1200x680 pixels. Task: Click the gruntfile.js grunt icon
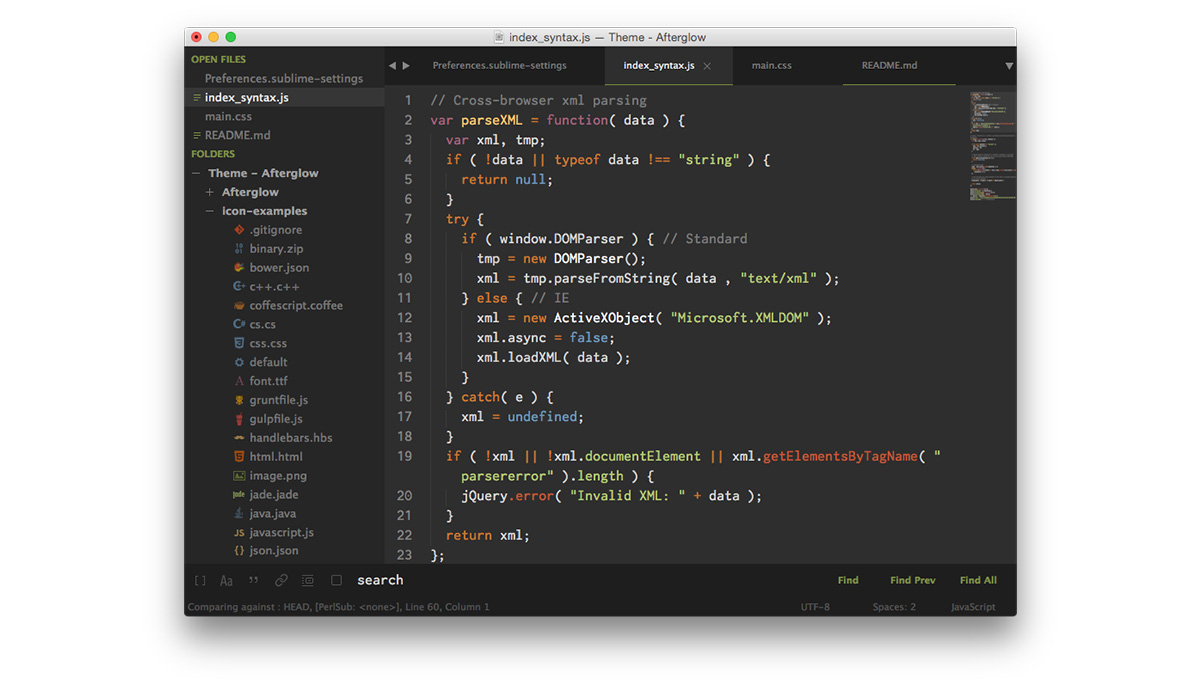click(239, 400)
